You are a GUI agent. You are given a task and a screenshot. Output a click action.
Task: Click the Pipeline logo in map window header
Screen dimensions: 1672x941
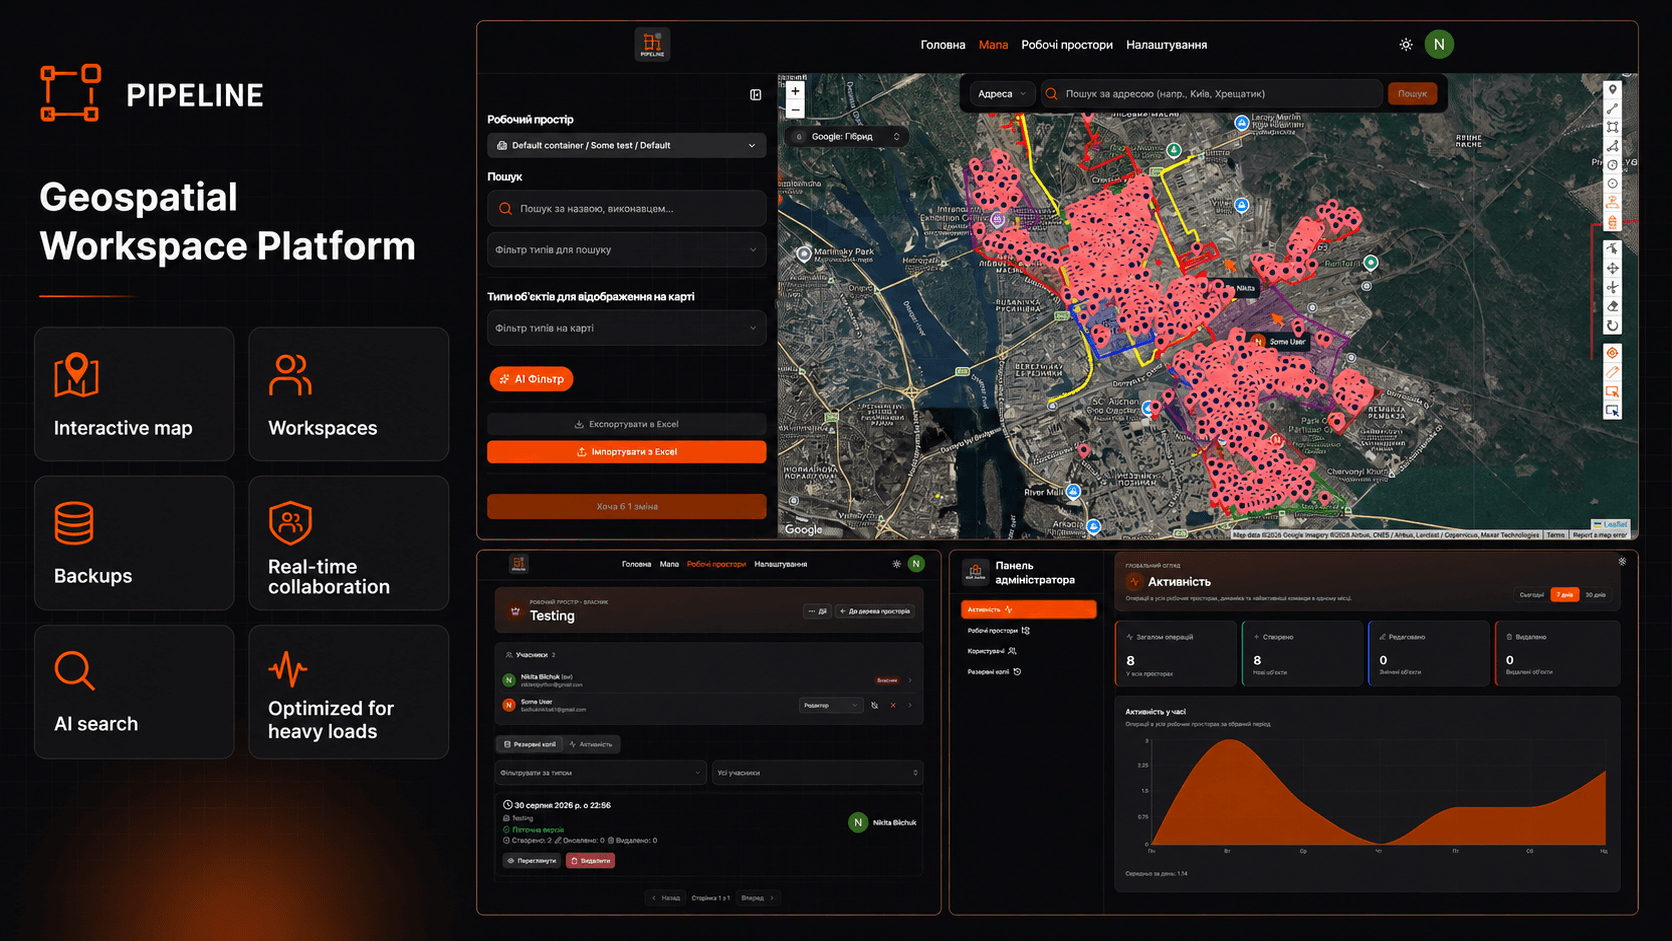pos(652,44)
